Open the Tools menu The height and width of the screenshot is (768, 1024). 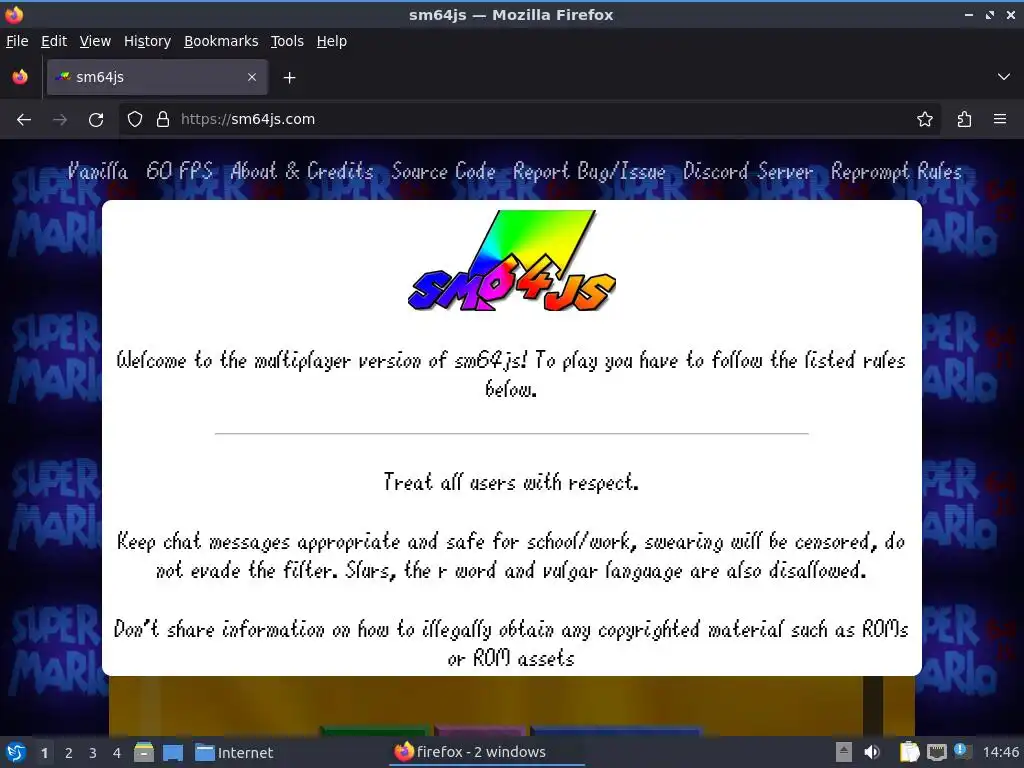coord(287,41)
